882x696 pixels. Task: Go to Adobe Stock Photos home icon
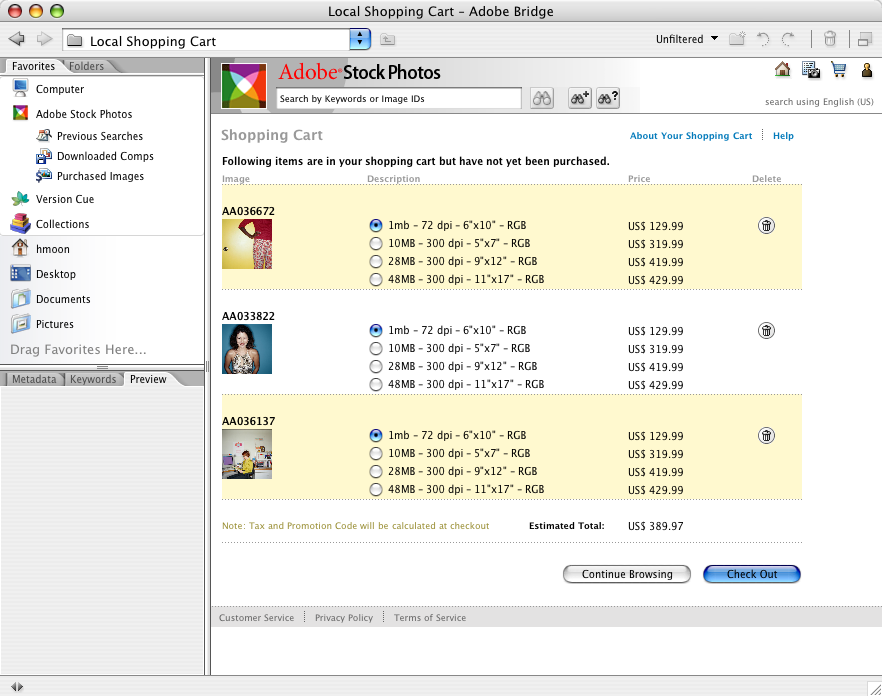tap(782, 70)
